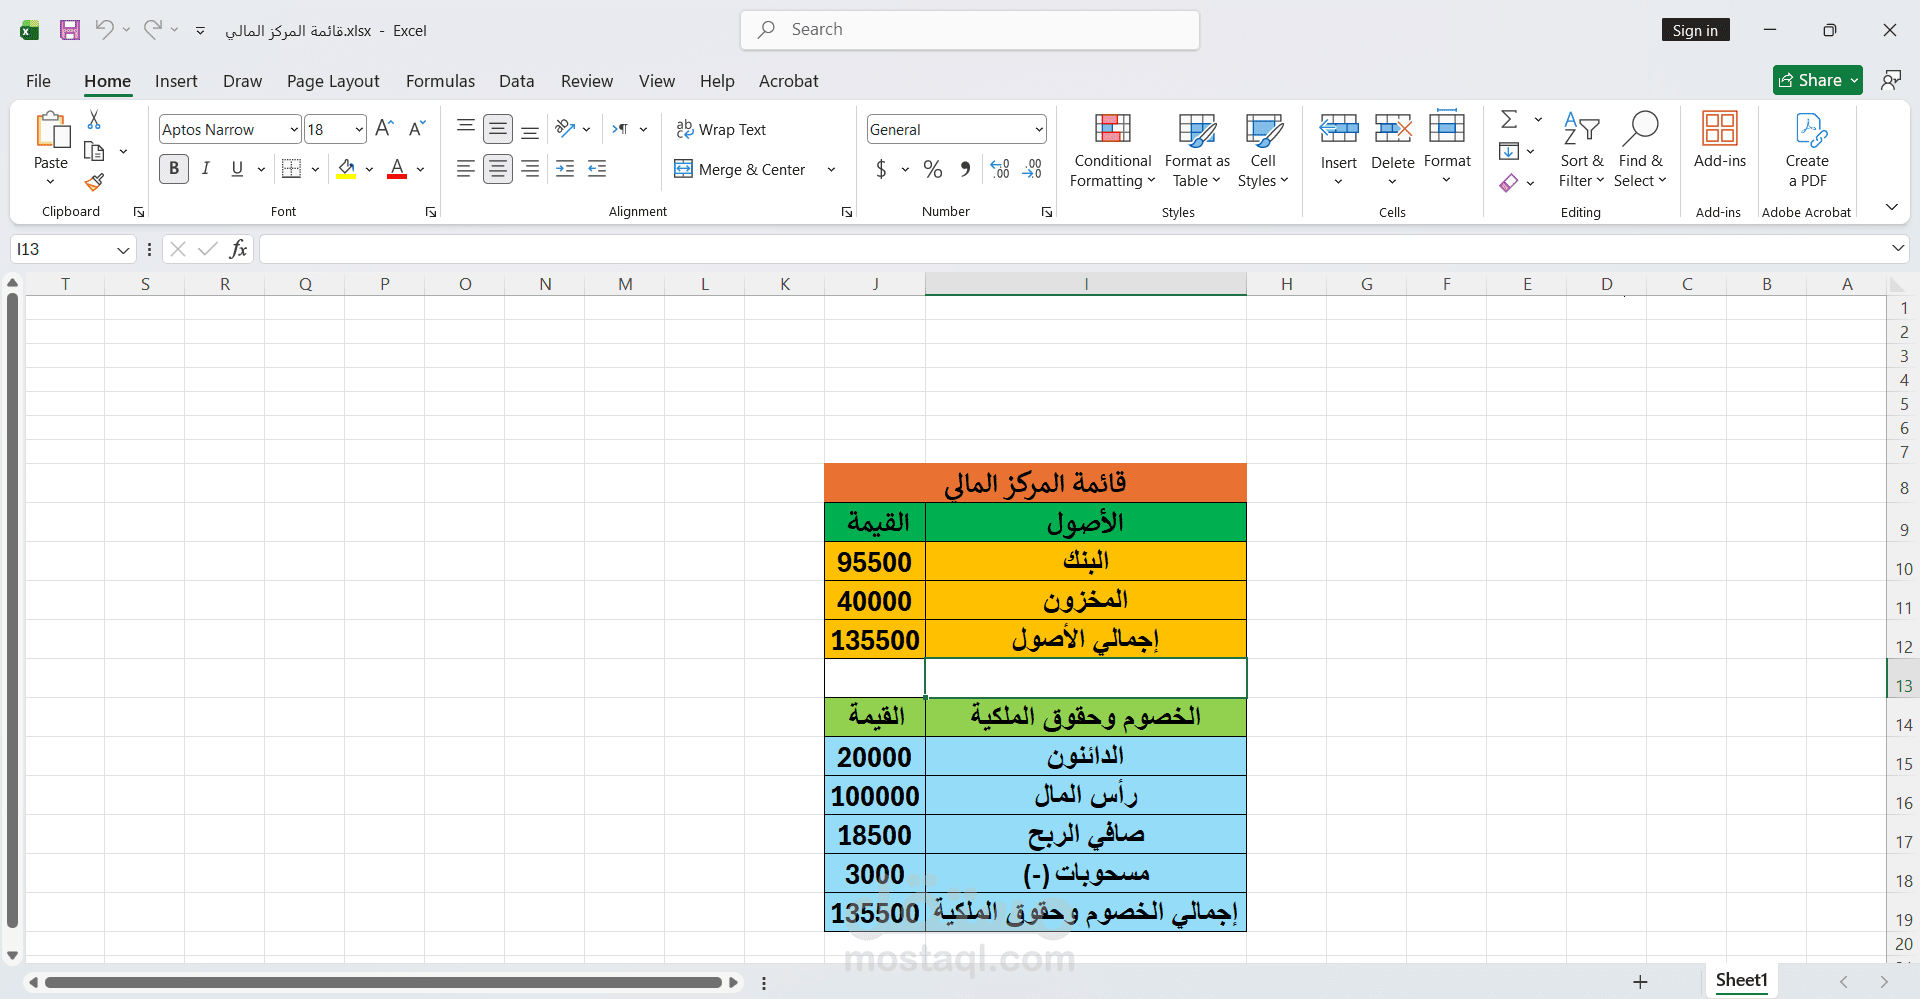Expand Merge & Center options arrow
Viewport: 1920px width, 999px height.
(831, 169)
